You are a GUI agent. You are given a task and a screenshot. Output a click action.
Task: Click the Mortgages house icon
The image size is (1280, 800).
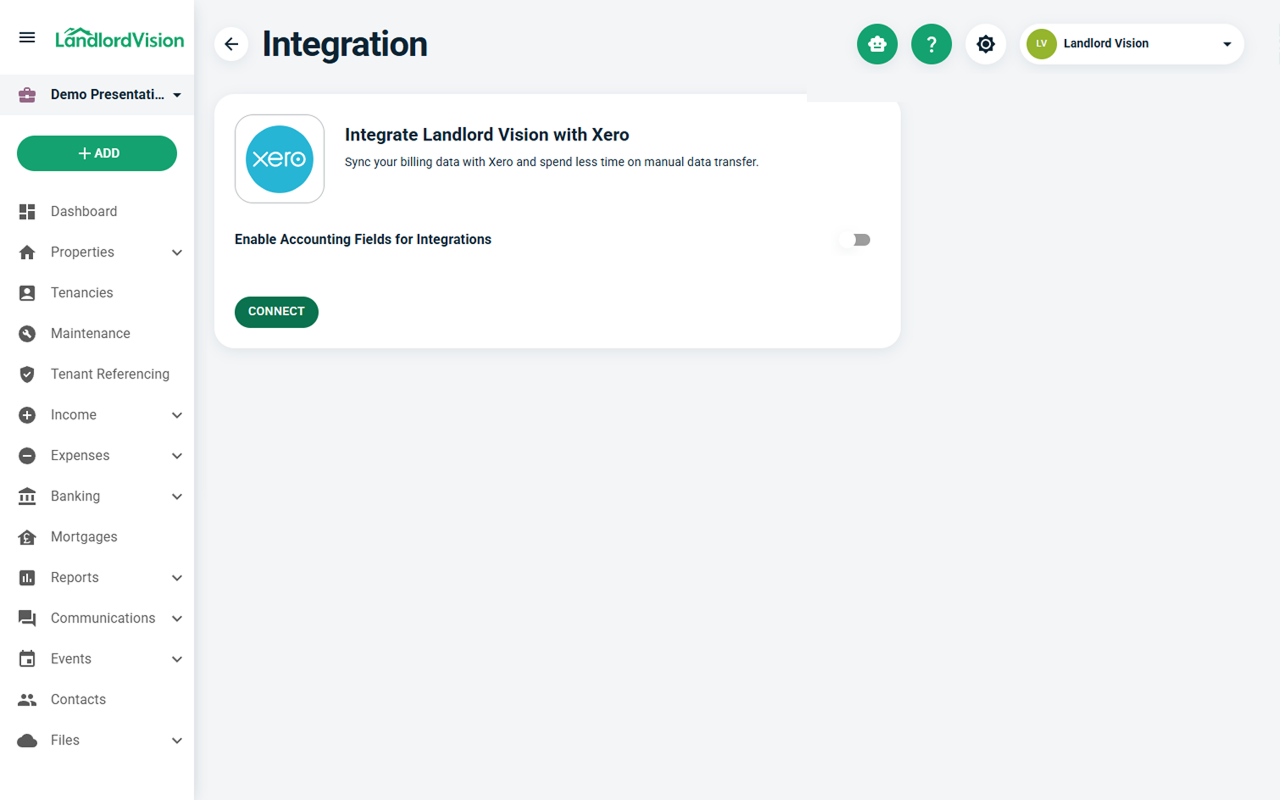(x=27, y=537)
